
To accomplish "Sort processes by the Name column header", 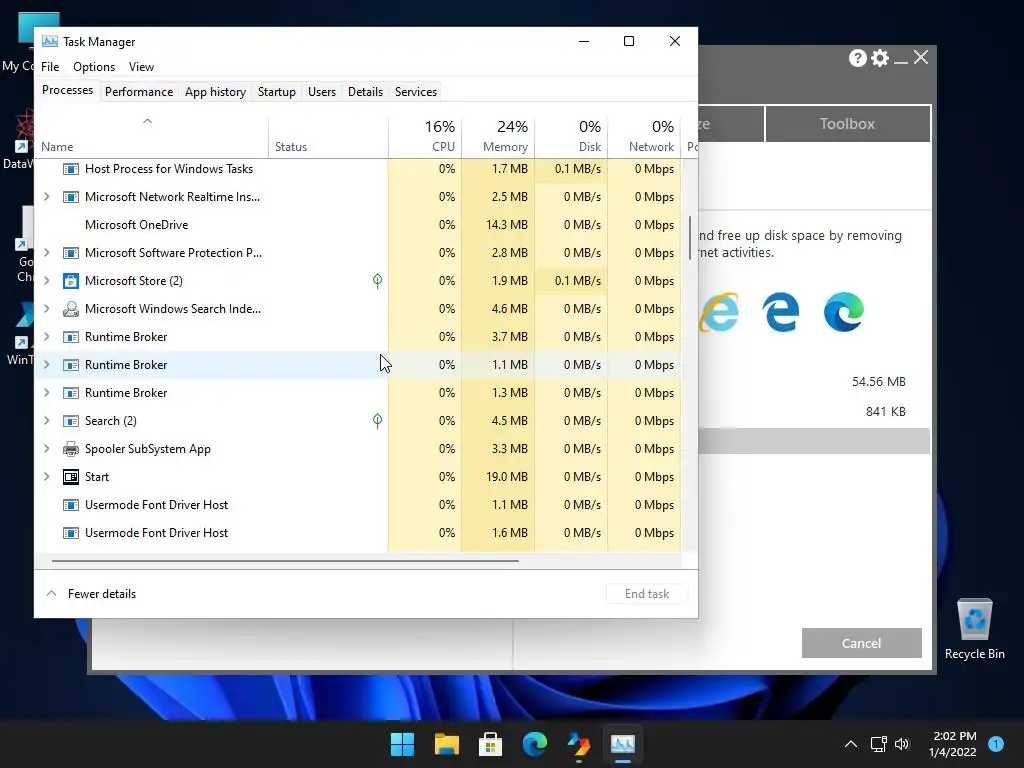I will (x=152, y=136).
